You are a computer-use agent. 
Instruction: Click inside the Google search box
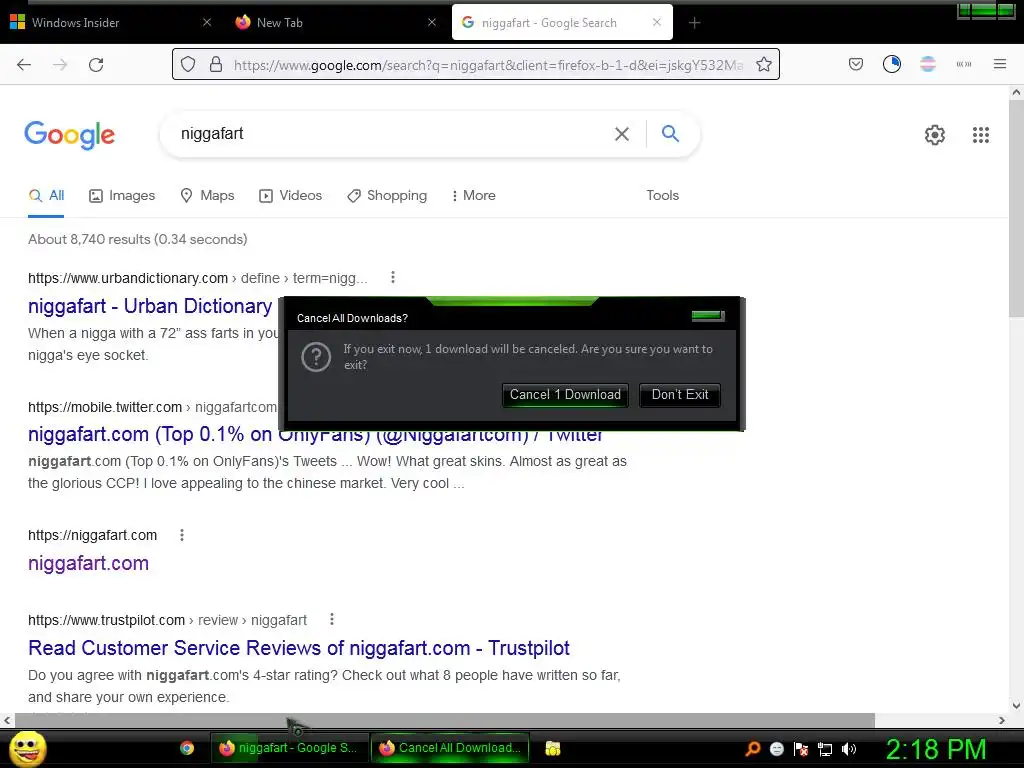click(392, 134)
